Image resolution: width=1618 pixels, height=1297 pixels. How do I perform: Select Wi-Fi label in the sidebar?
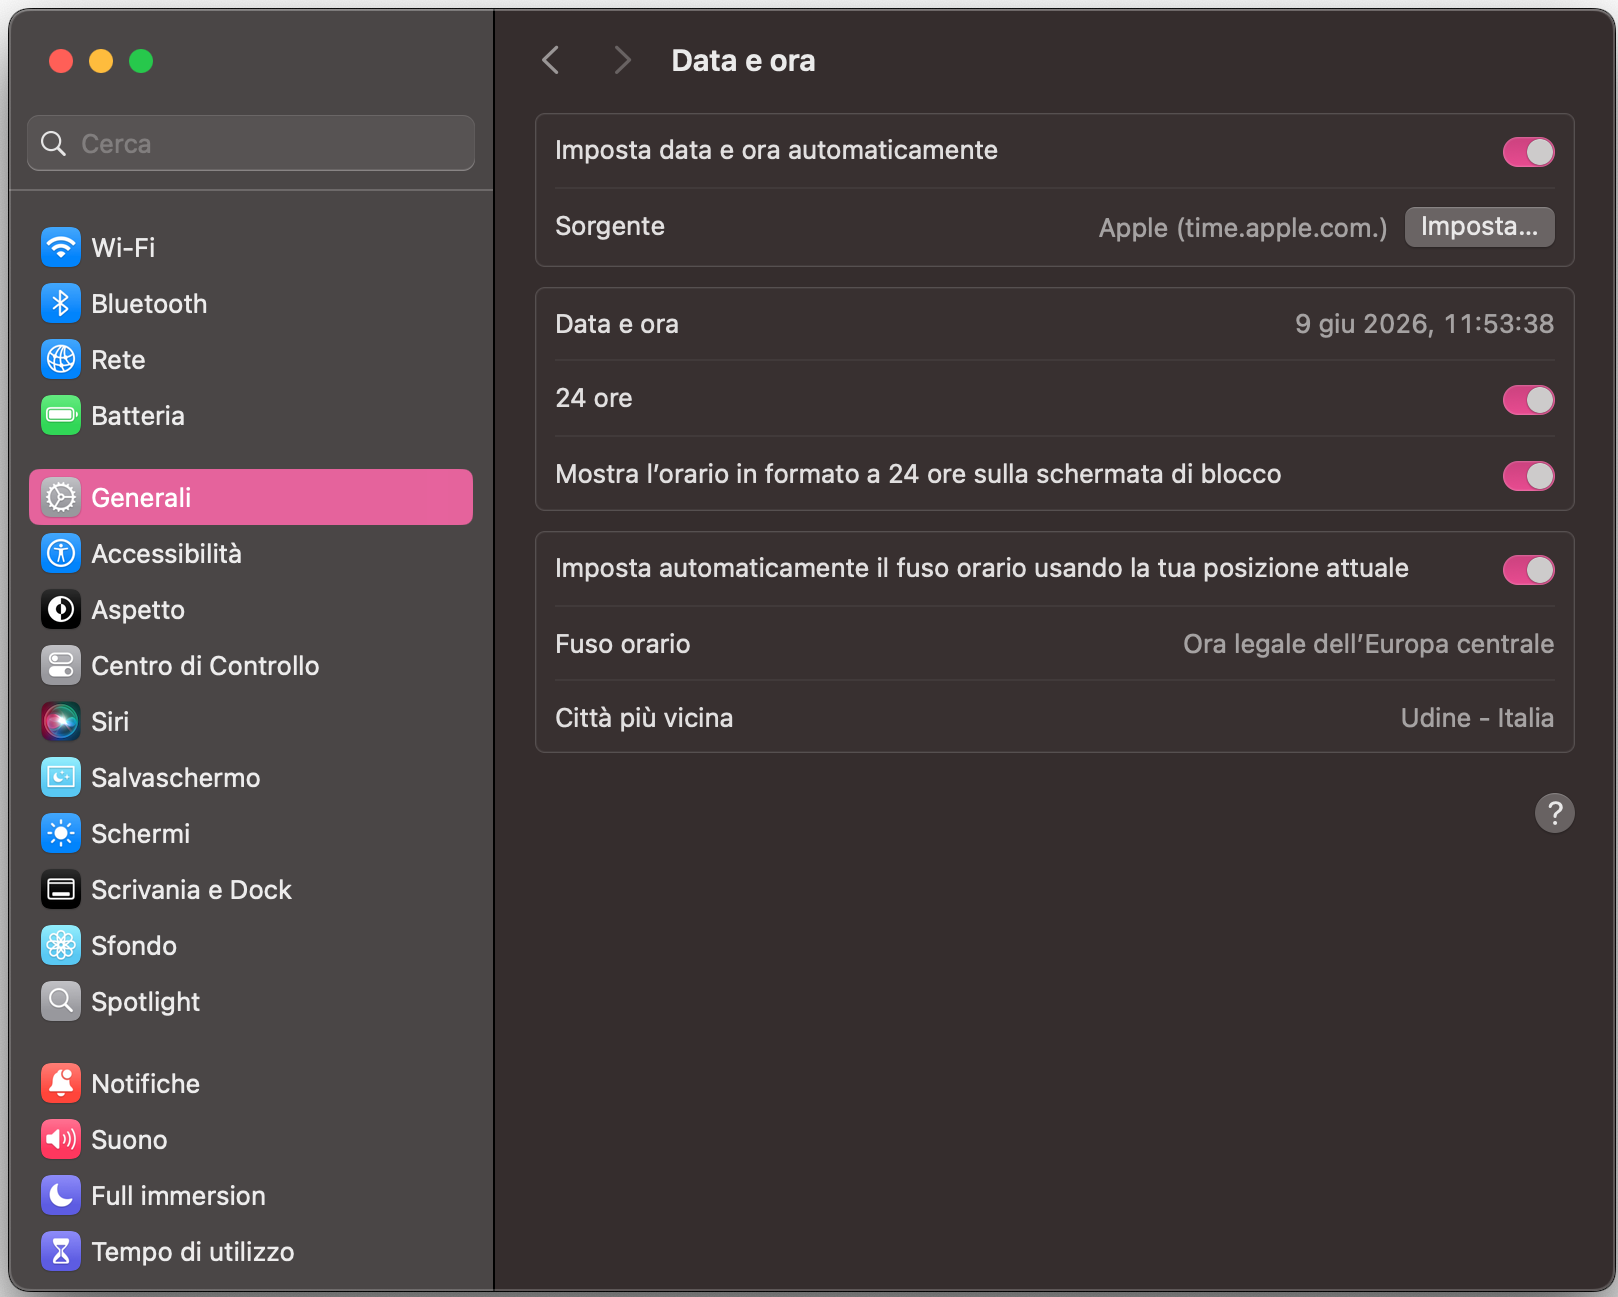pyautogui.click(x=123, y=248)
